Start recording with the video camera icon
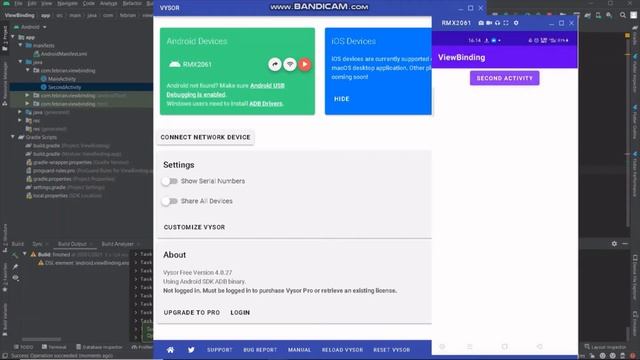Screen dimensions: 640x360 click(x=489, y=23)
